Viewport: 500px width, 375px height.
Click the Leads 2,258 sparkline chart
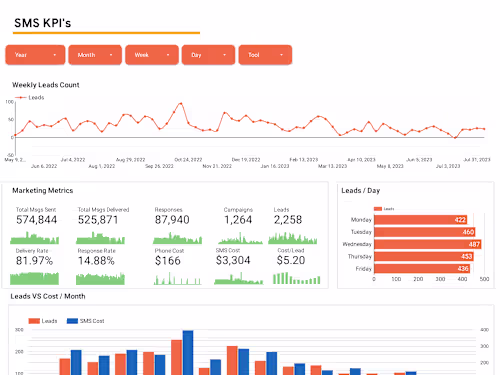[293, 238]
